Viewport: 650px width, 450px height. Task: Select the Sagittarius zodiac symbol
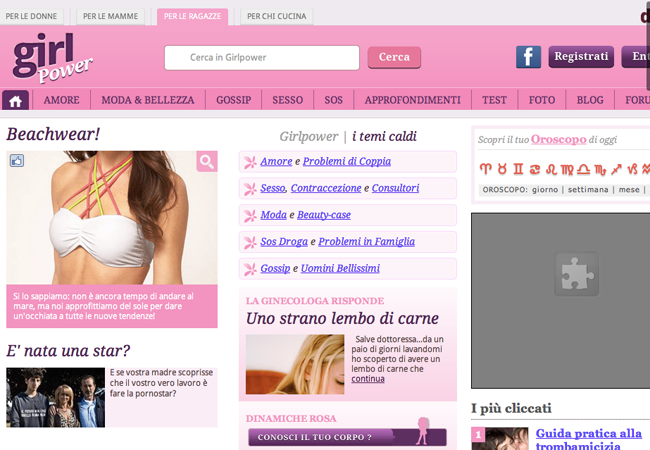coord(616,169)
